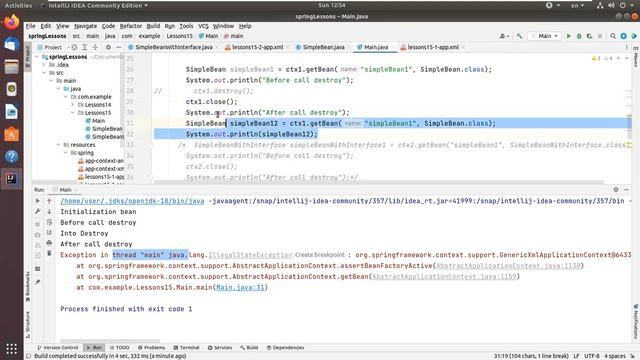Toggle scroll to end in Run console
The width and height of the screenshot is (640, 360).
point(49,233)
